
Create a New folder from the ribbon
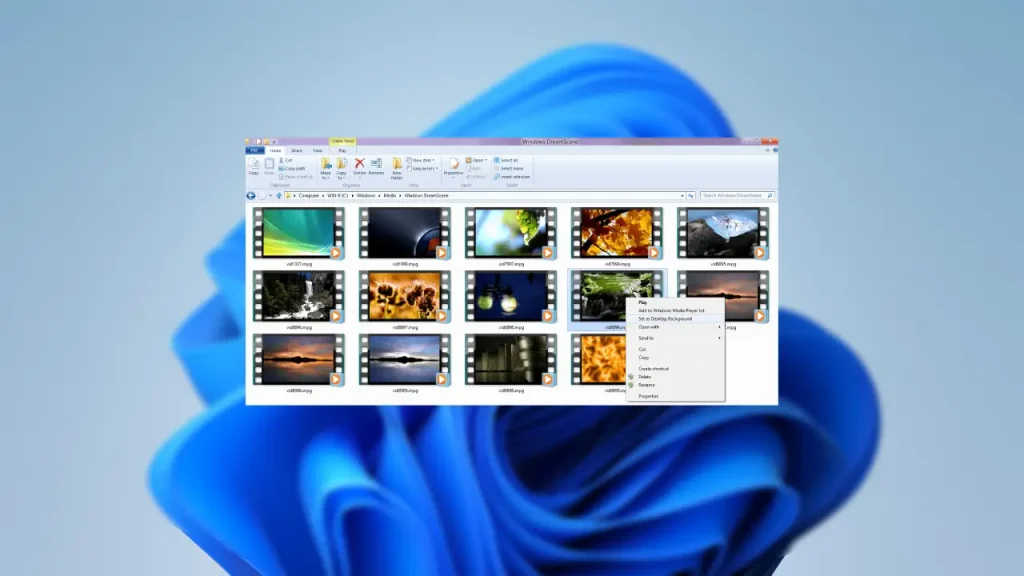coord(396,168)
